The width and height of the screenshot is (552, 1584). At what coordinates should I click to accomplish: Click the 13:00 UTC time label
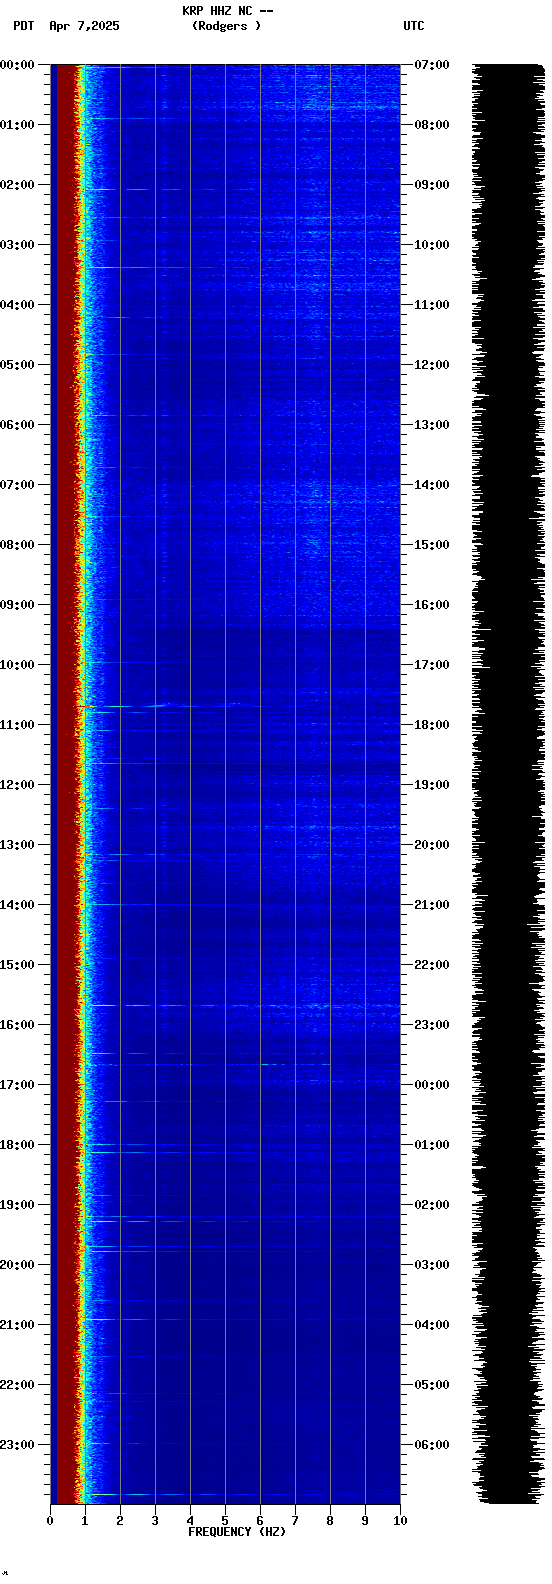(431, 425)
